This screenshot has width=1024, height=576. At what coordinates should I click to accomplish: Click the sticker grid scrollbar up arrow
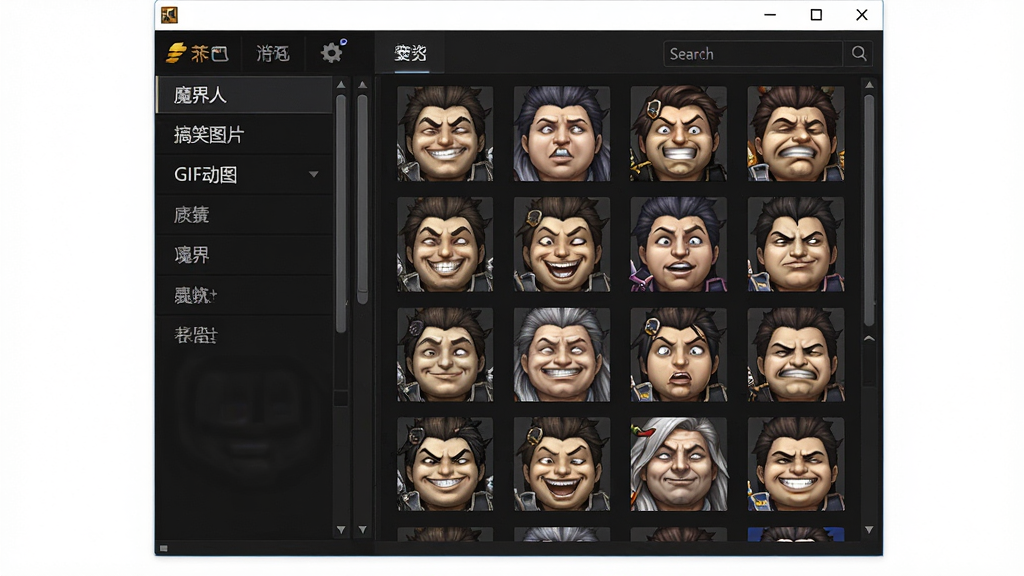click(869, 85)
